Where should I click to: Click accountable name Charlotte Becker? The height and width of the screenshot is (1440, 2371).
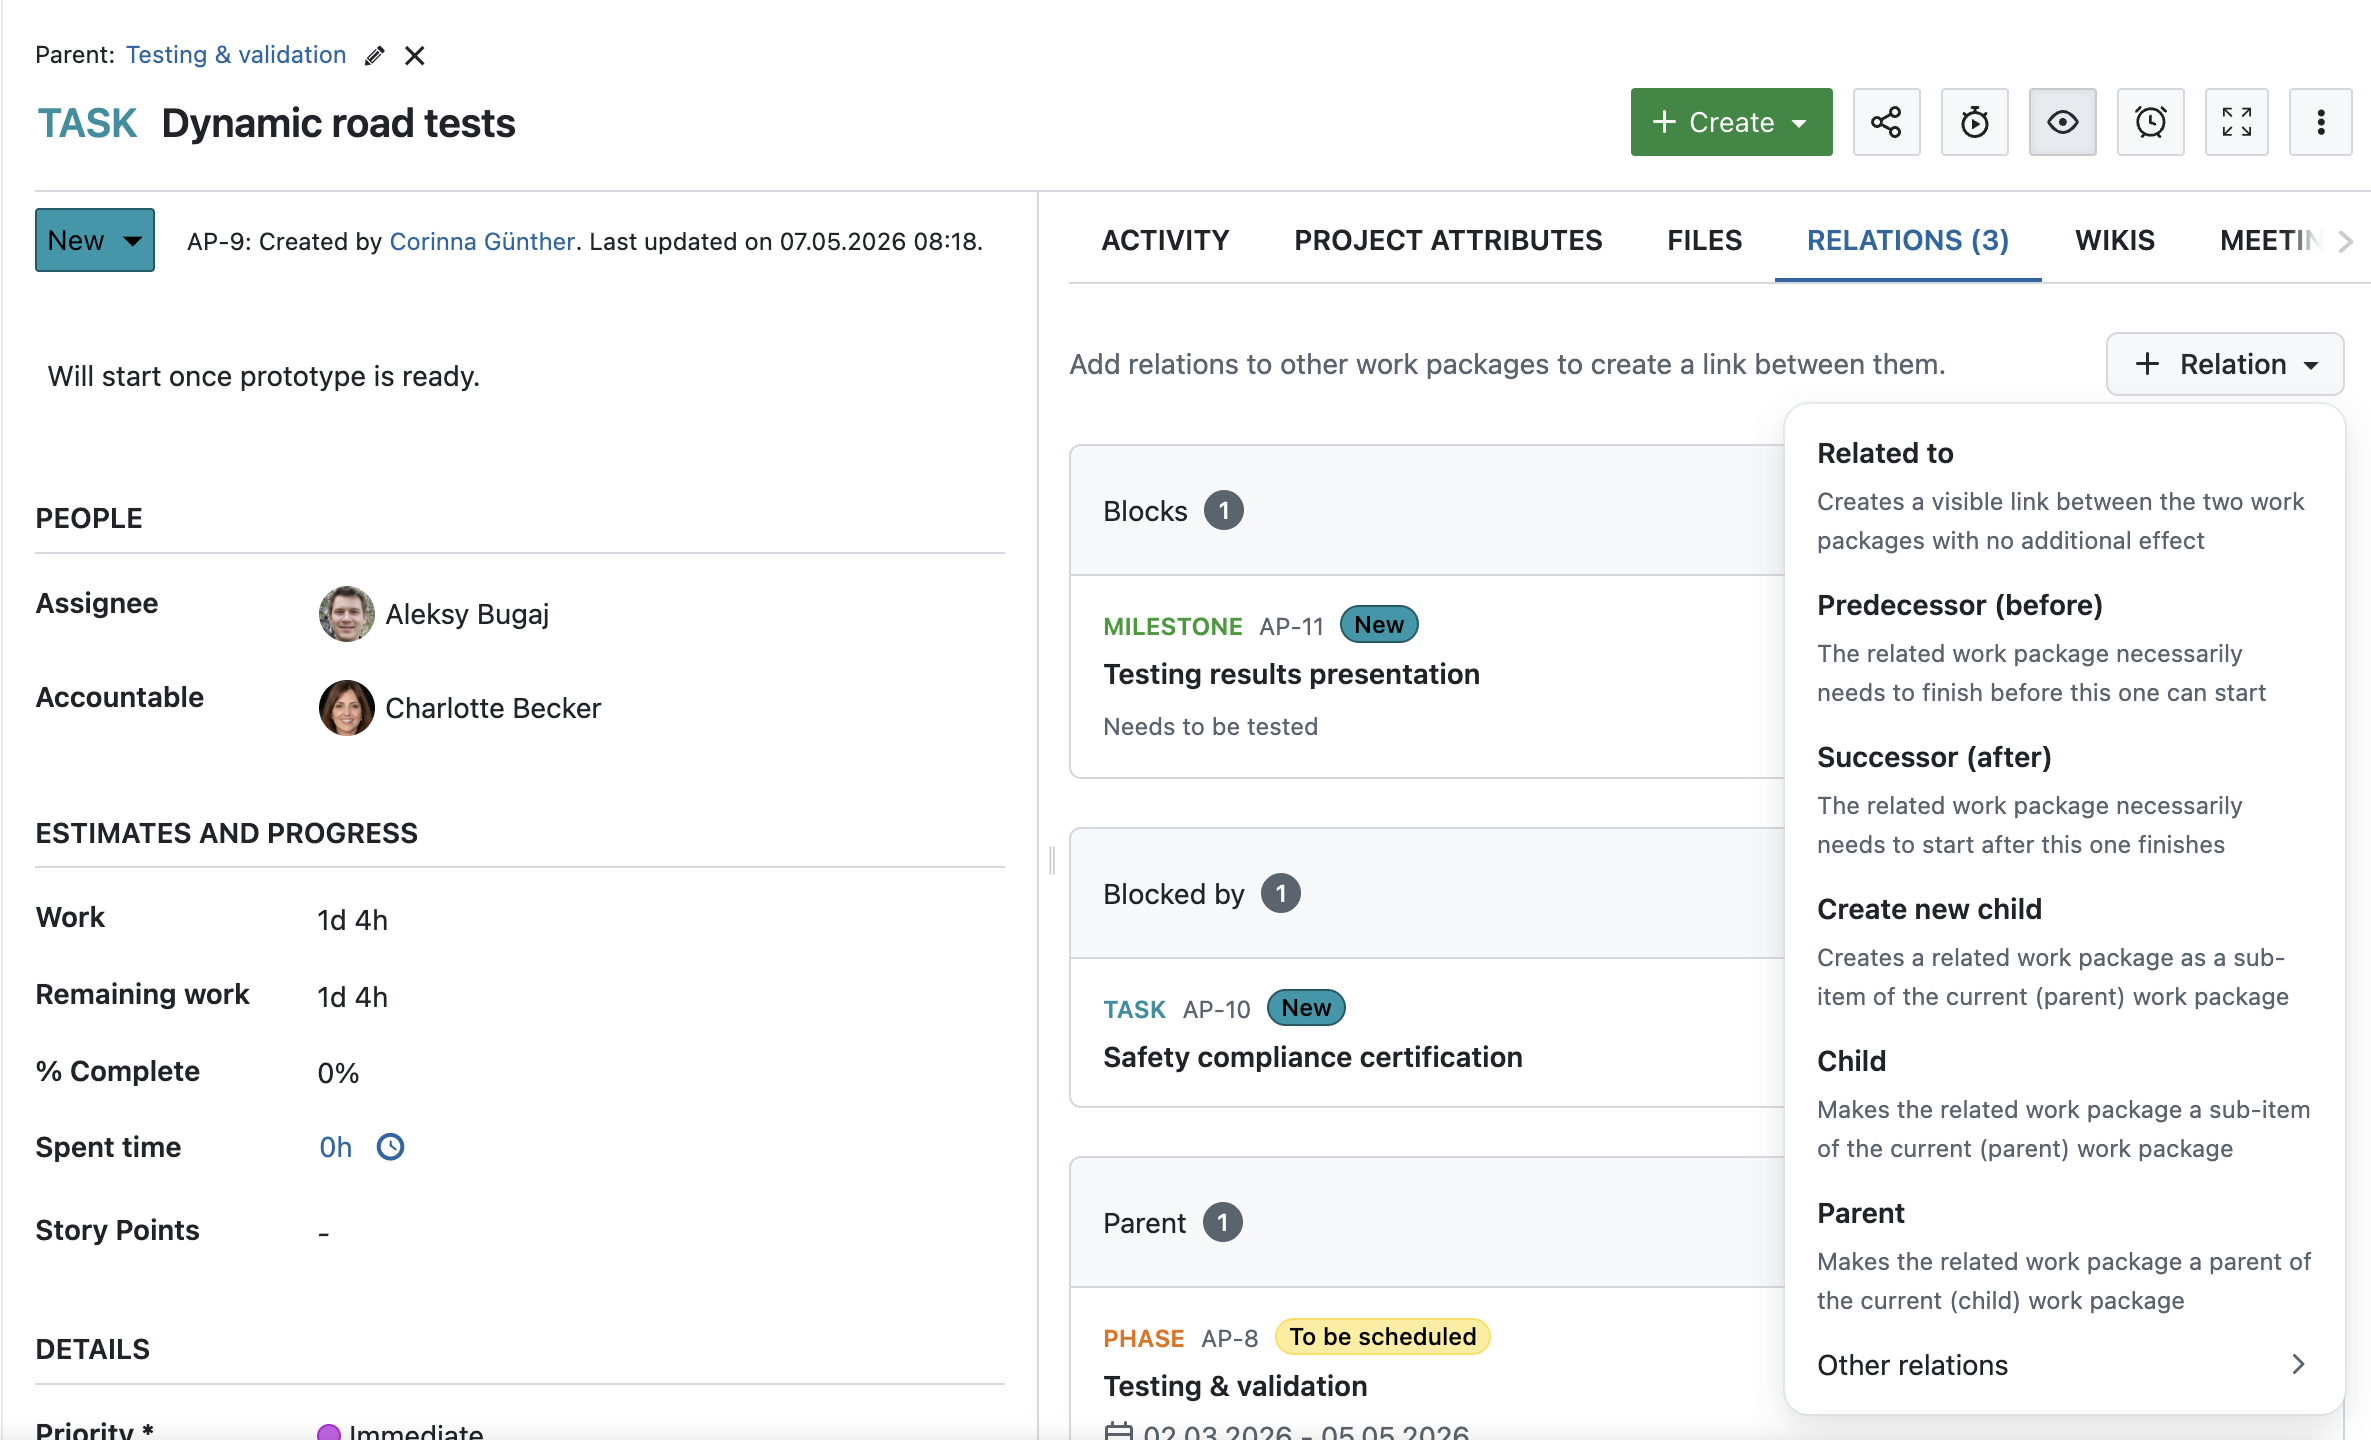tap(493, 708)
